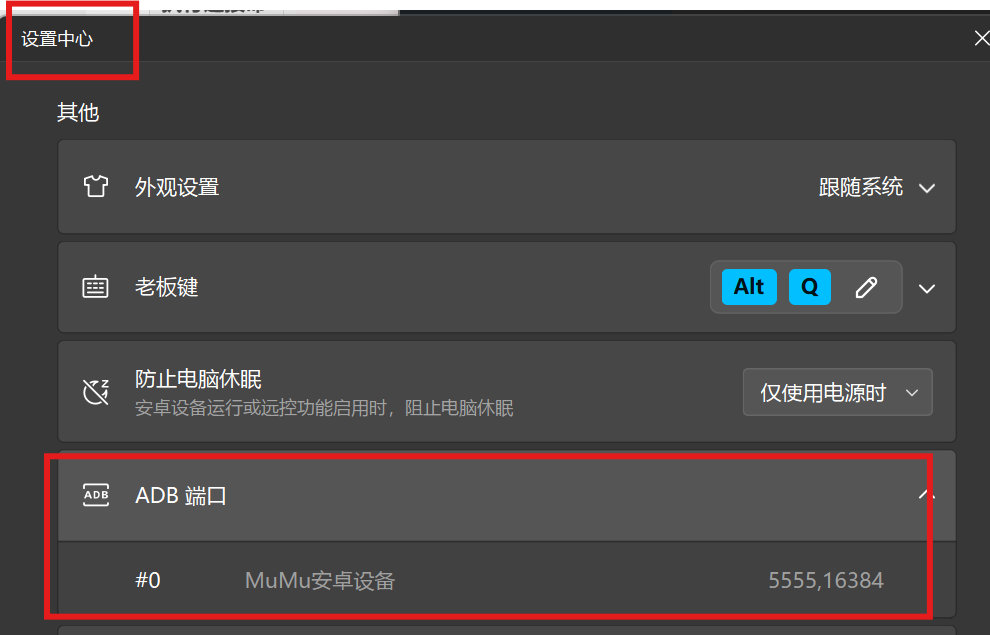This screenshot has width=990, height=635.
Task: Click the ADB icon beside ADB 端口
Action: 96,495
